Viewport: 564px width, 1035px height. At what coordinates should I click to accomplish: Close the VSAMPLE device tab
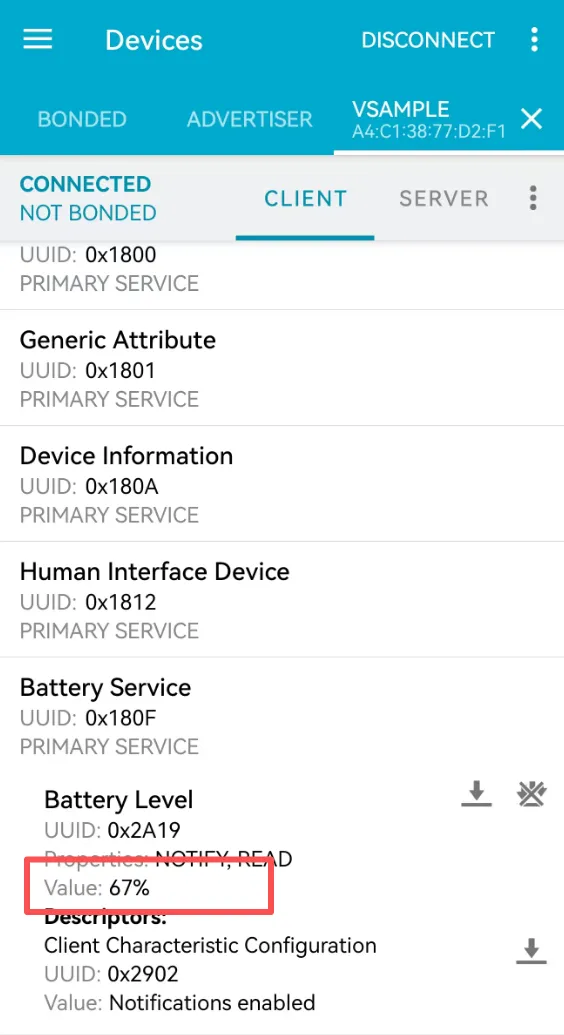[532, 119]
